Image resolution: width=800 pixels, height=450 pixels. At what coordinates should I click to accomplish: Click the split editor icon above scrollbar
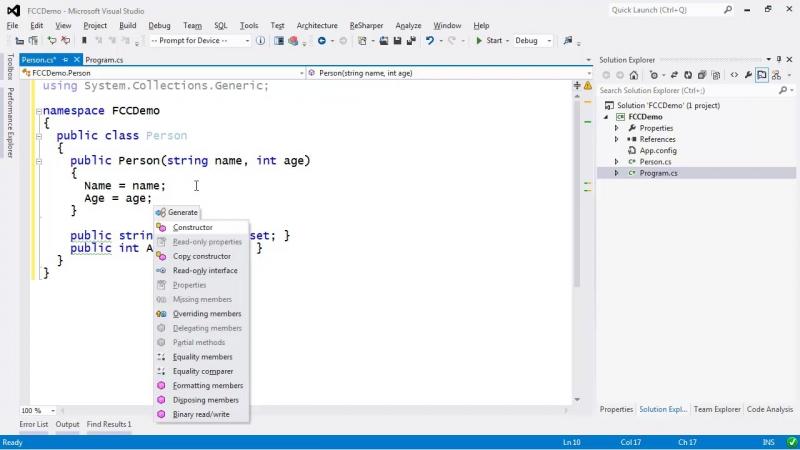click(x=577, y=85)
